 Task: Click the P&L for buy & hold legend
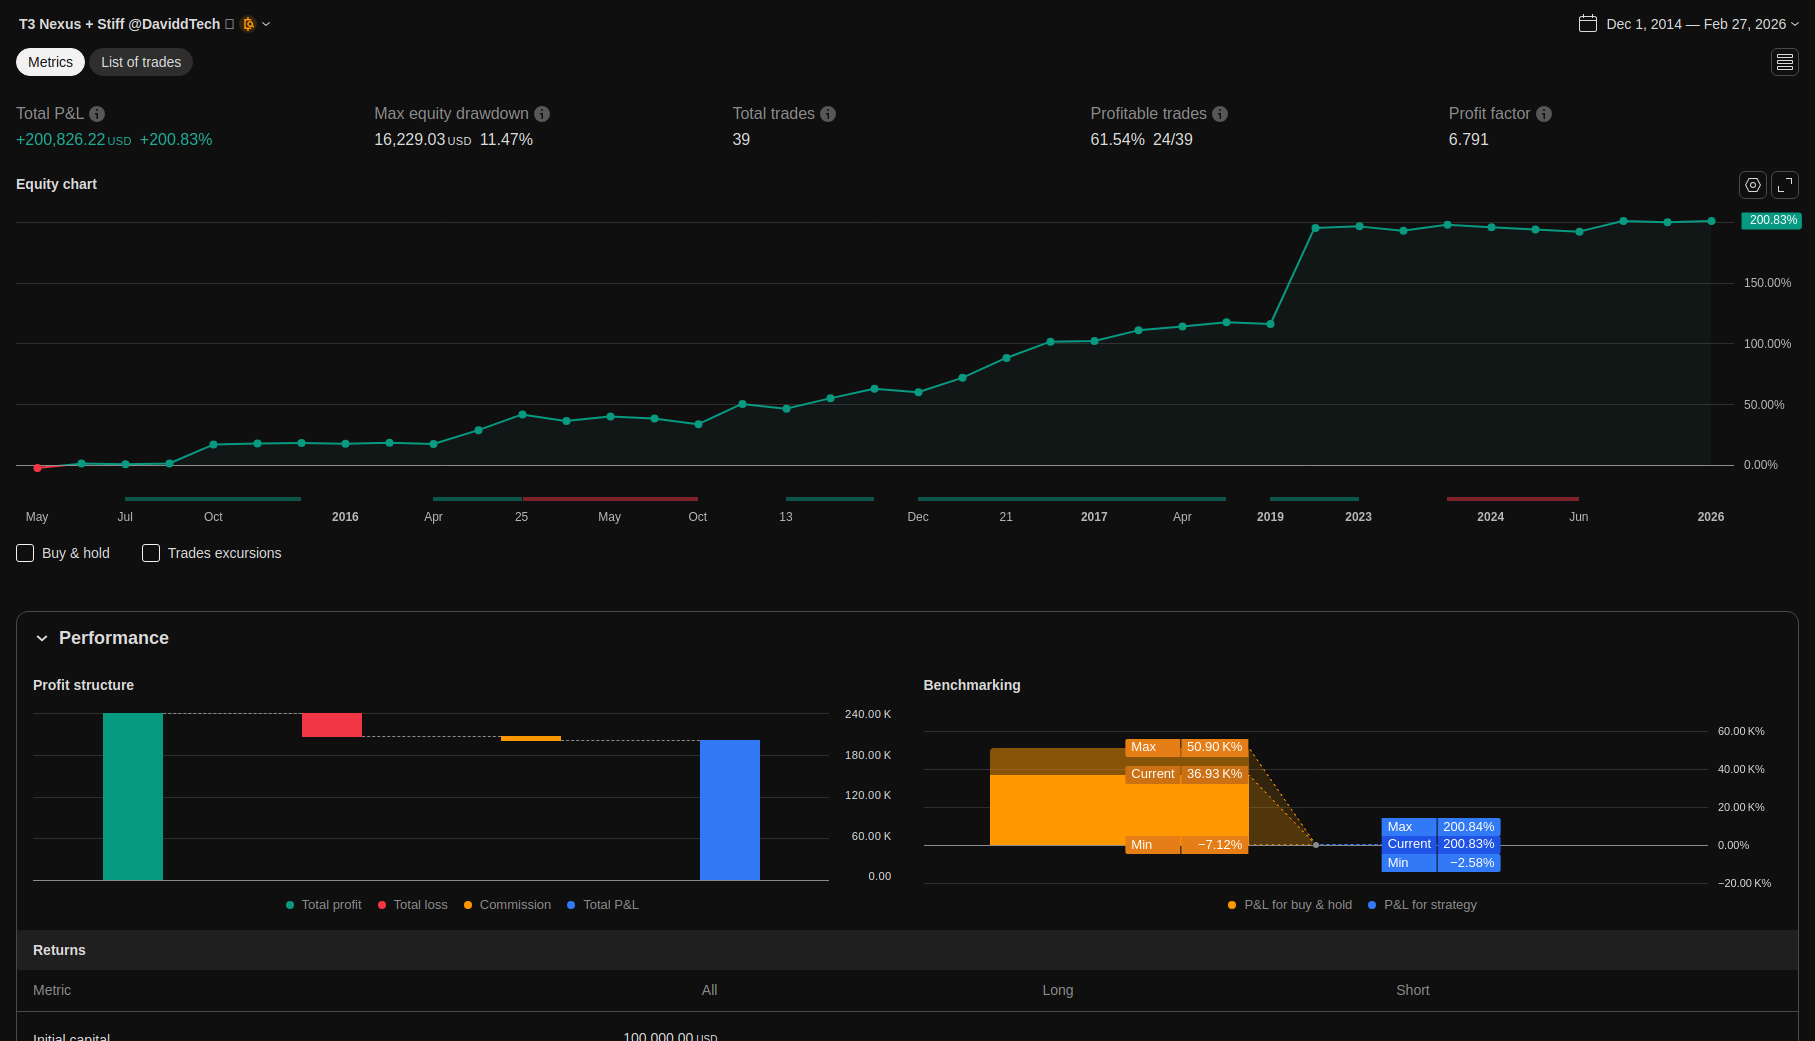pos(1290,905)
